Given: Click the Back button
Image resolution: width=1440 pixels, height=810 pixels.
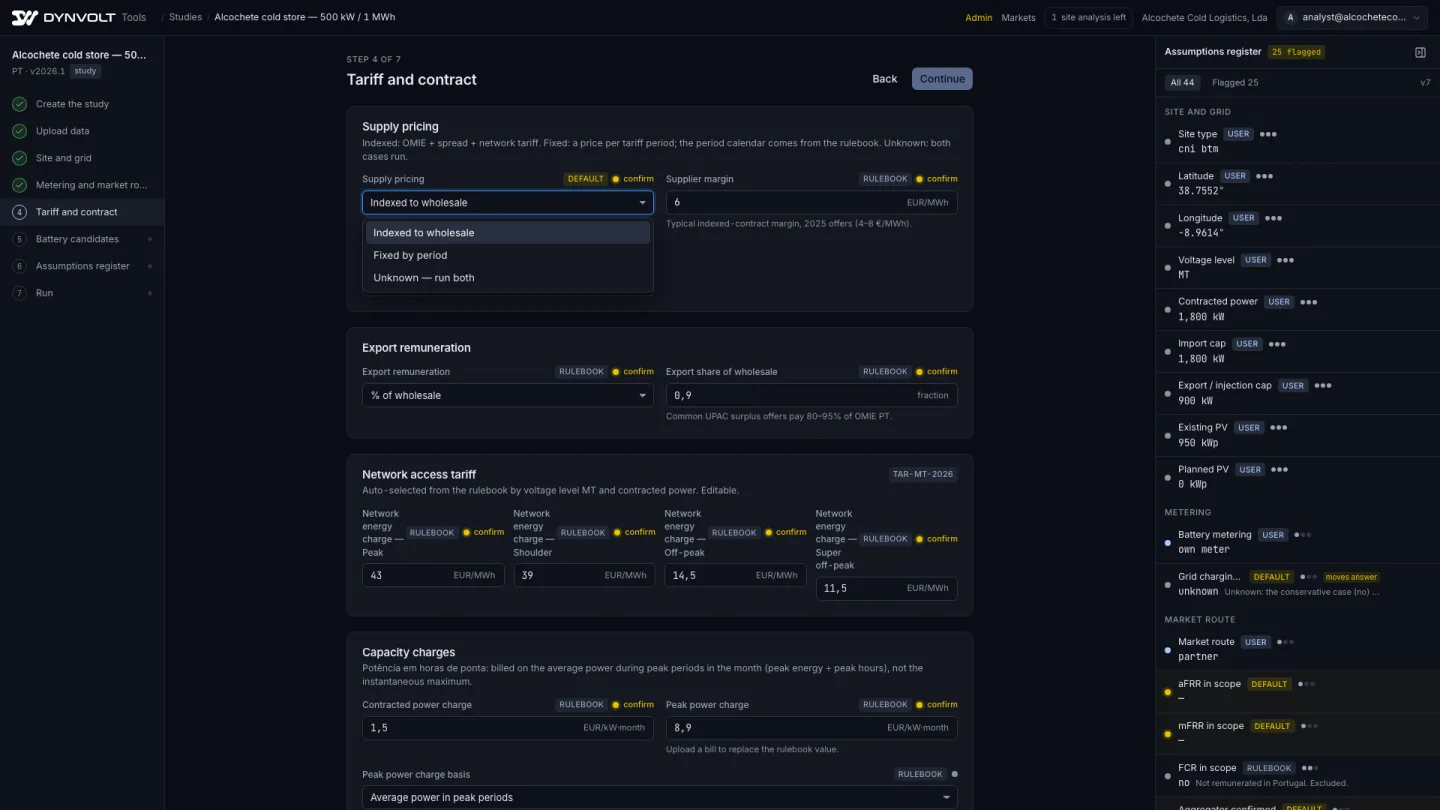Looking at the screenshot, I should click(885, 79).
